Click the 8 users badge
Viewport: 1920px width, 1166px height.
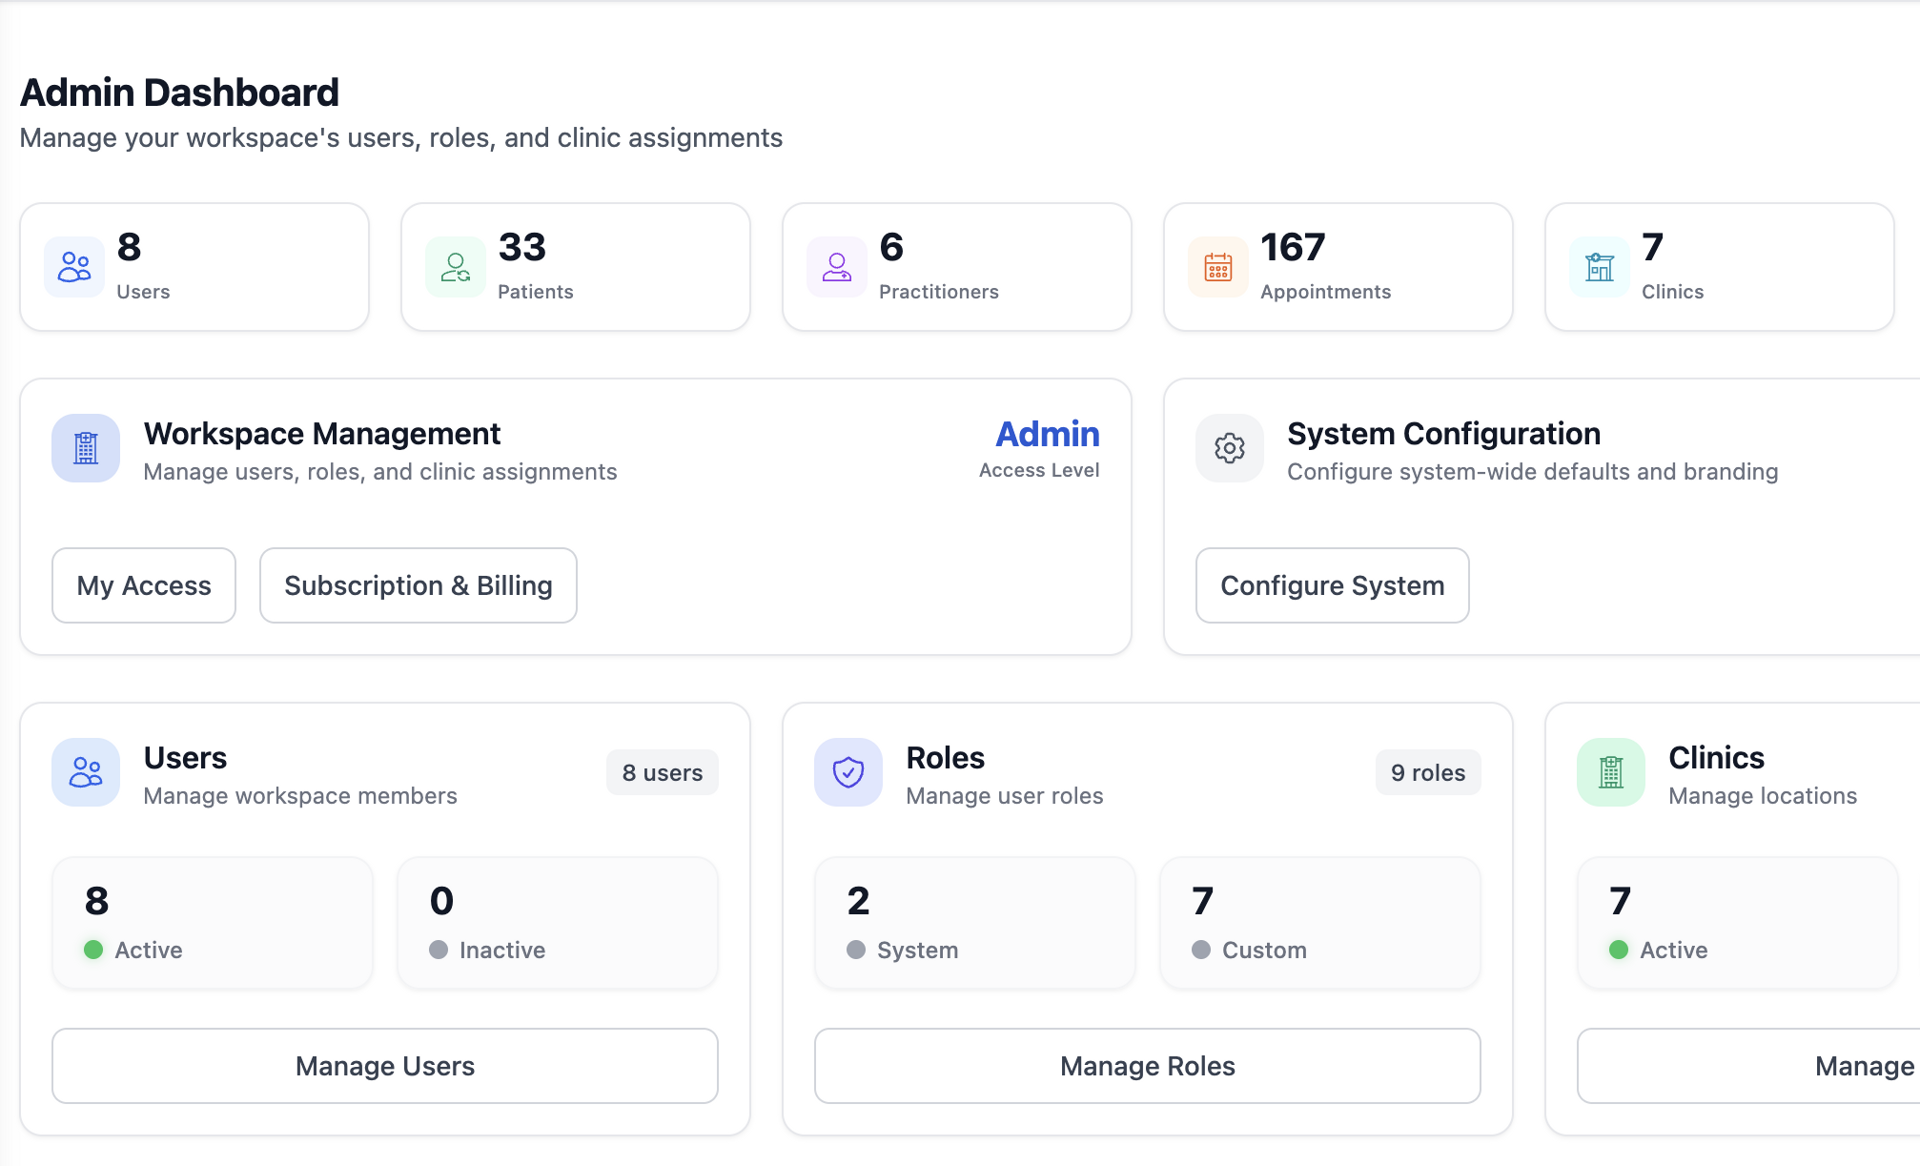[x=662, y=772]
